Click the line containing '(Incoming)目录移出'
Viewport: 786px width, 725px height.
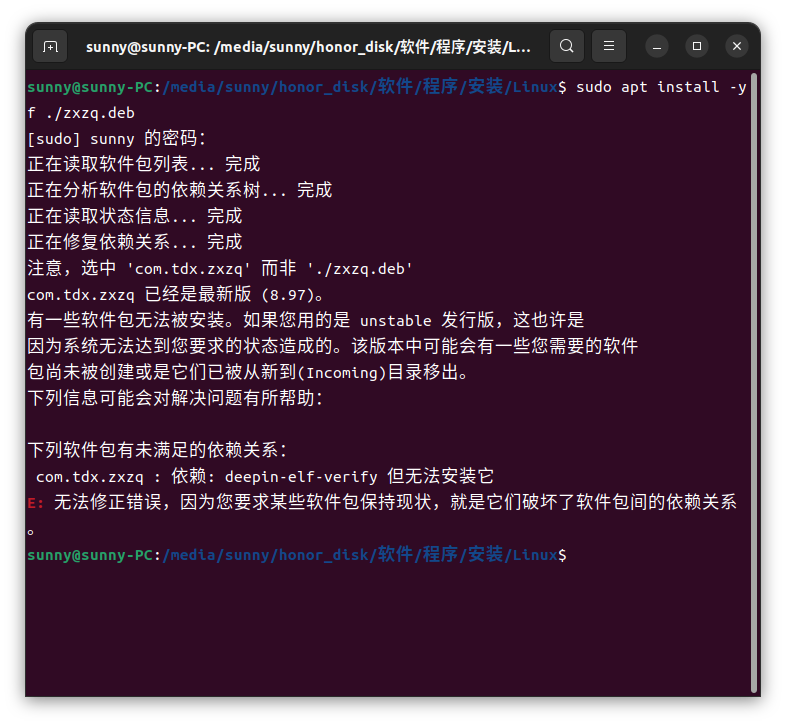pos(247,373)
